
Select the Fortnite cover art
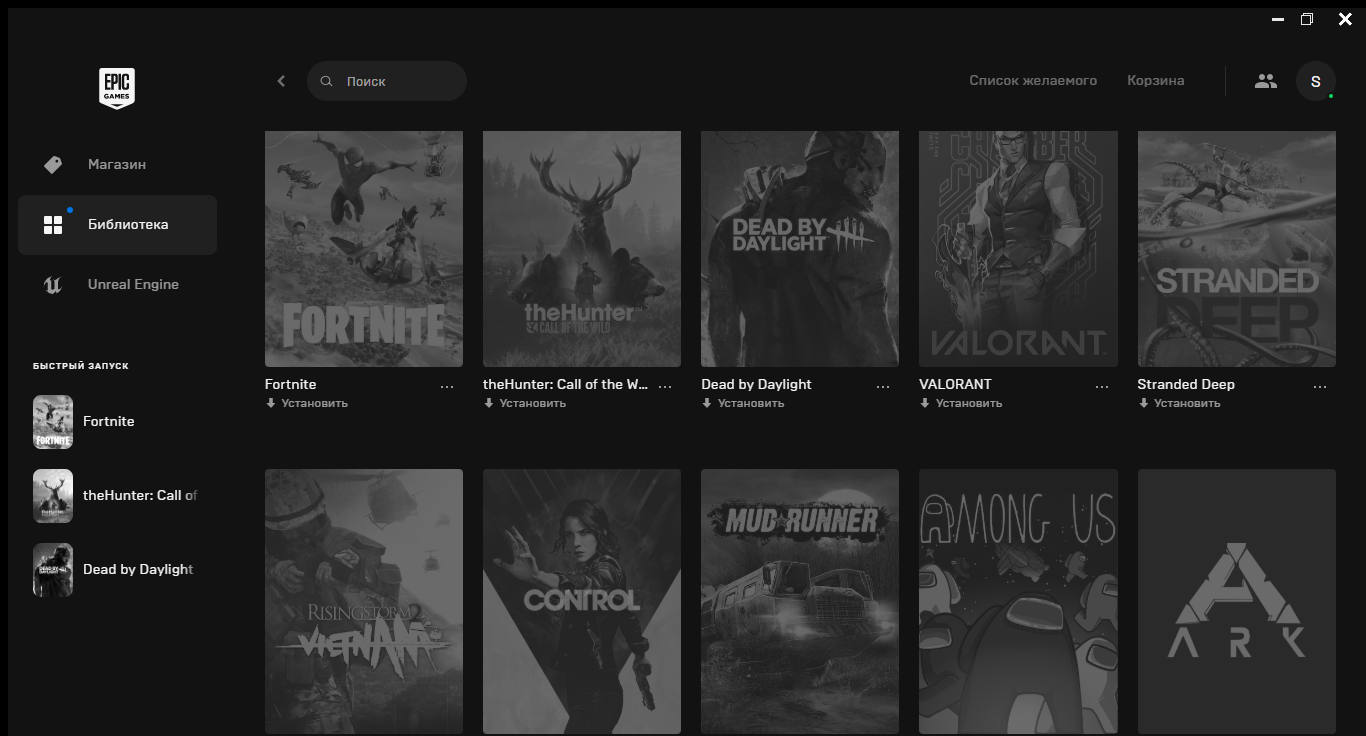tap(364, 249)
